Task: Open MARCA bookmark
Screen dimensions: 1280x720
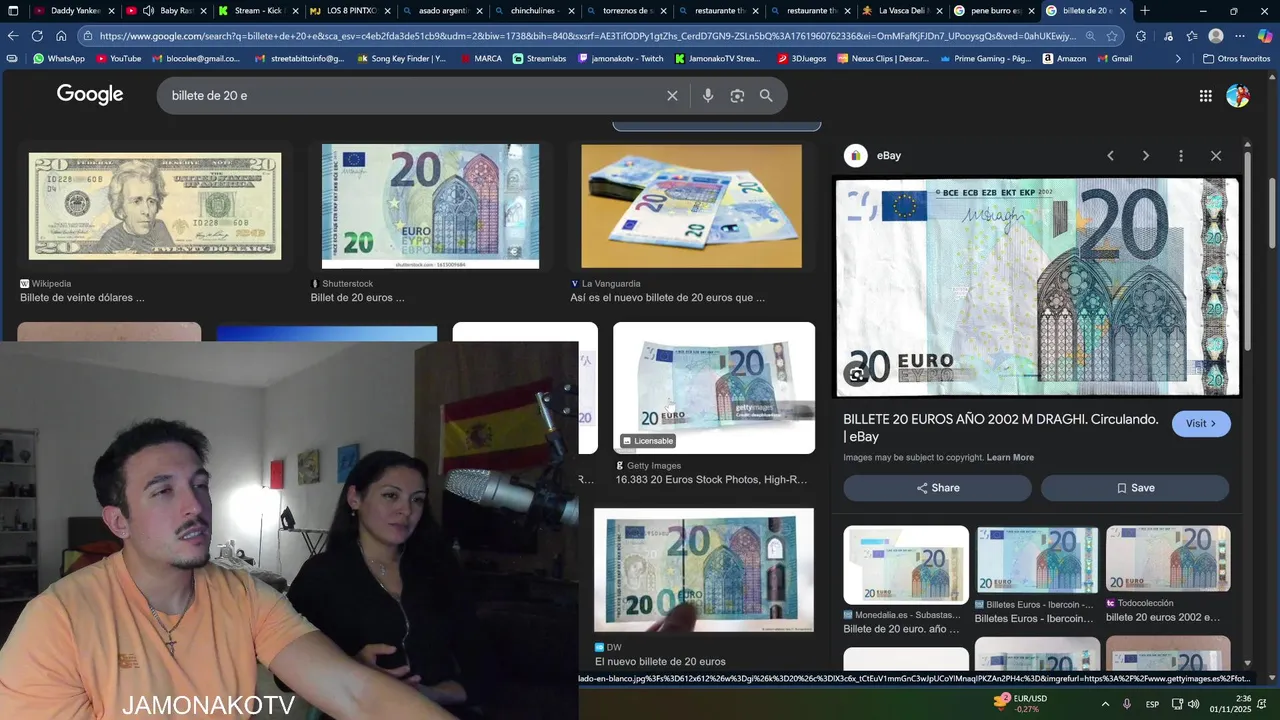Action: click(480, 59)
